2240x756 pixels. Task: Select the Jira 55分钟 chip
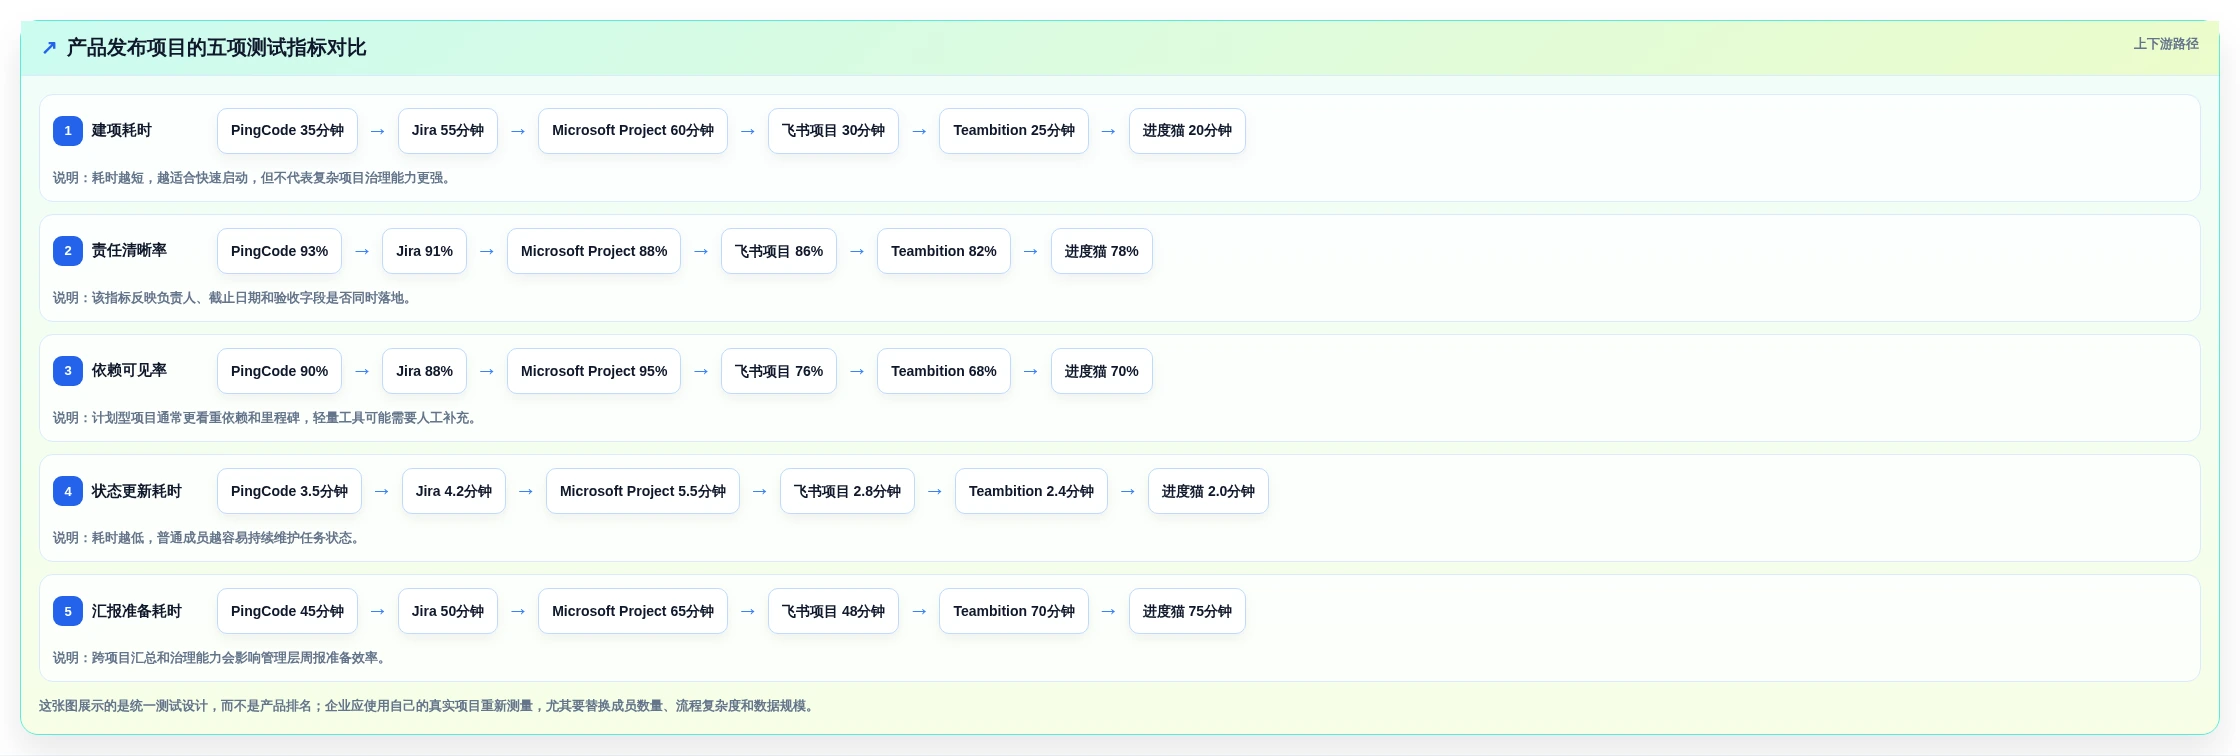(448, 131)
